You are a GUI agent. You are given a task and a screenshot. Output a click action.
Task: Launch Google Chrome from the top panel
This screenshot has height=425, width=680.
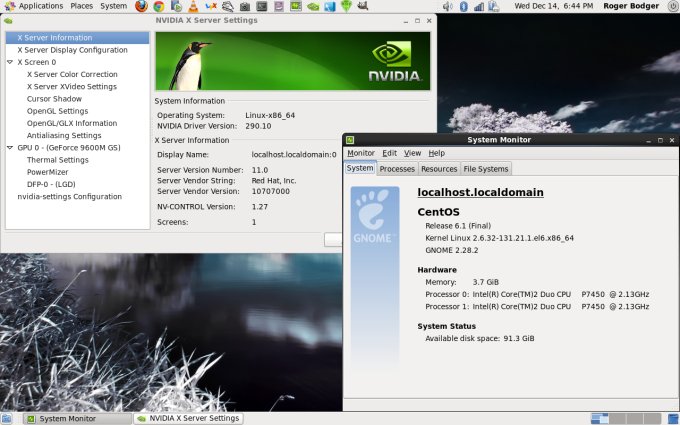tap(159, 6)
